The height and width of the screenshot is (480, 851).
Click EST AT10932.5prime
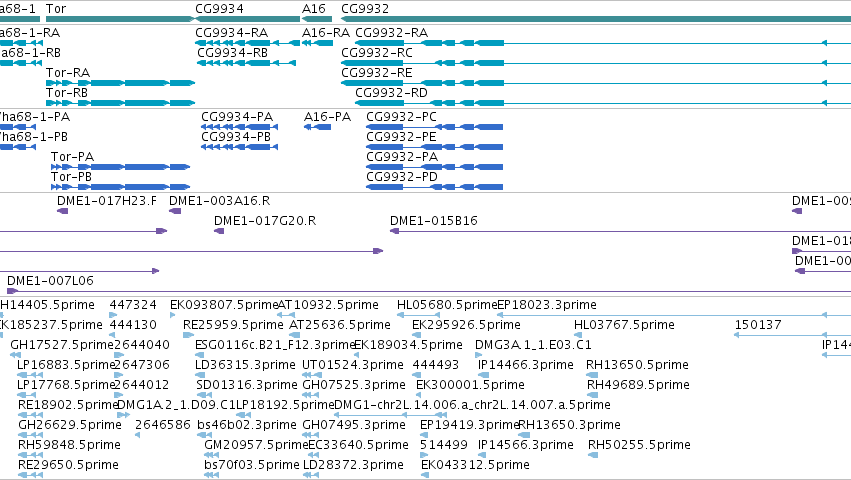328,305
